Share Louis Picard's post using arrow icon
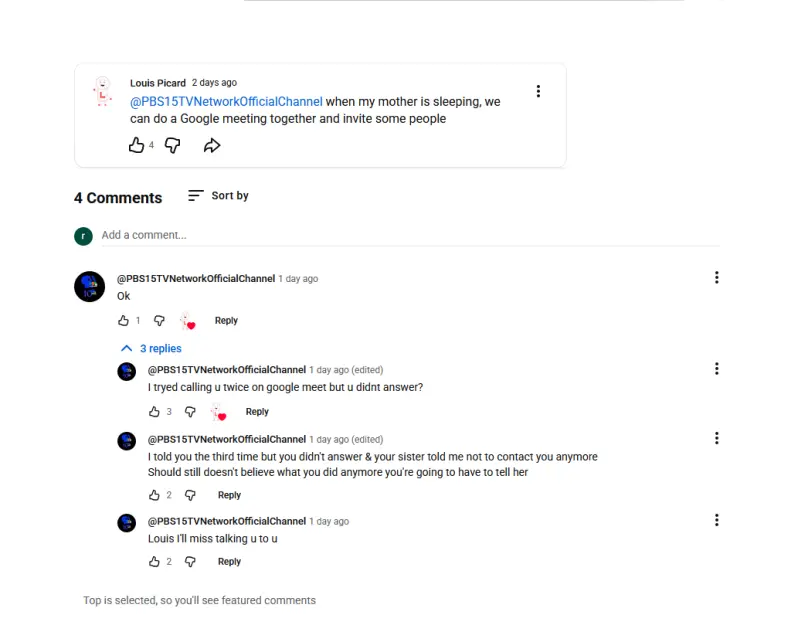 point(212,146)
